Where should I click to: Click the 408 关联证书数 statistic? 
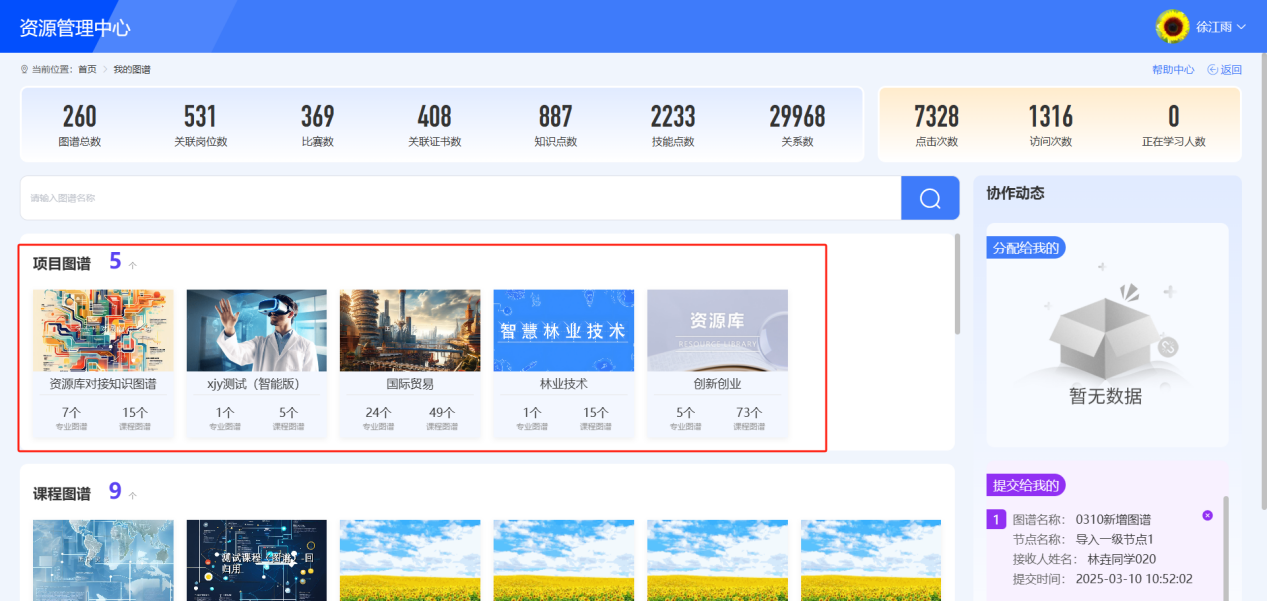point(435,125)
